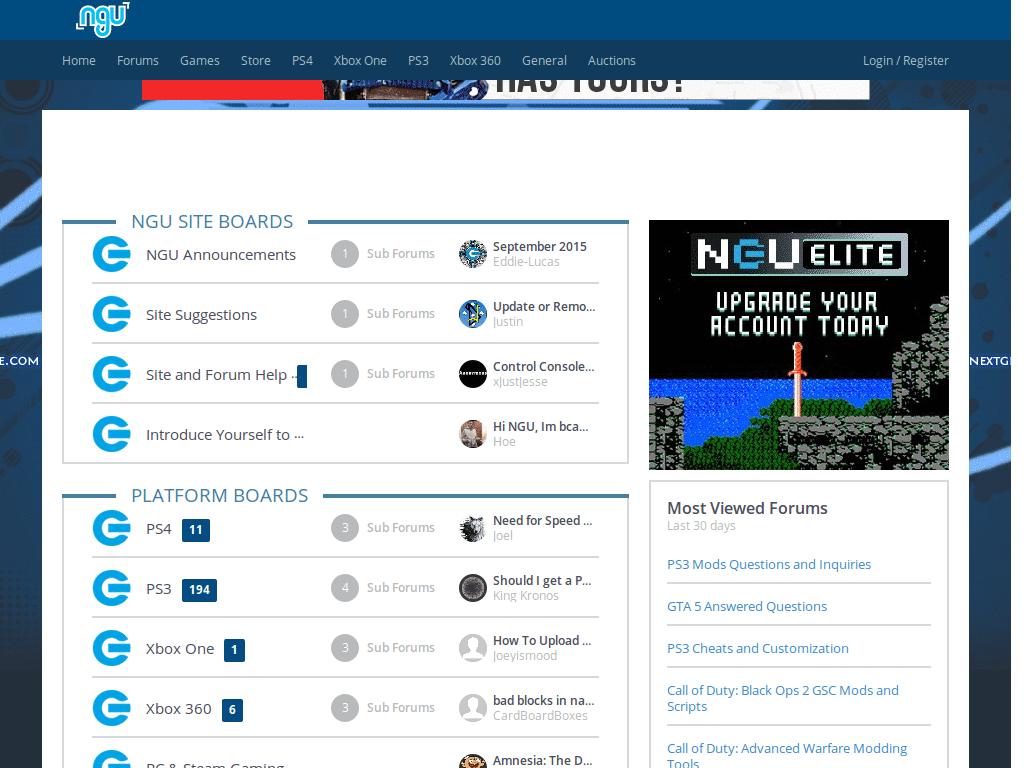1024x768 pixels.
Task: Open the Xbox 360 platform board title
Action: coord(178,709)
